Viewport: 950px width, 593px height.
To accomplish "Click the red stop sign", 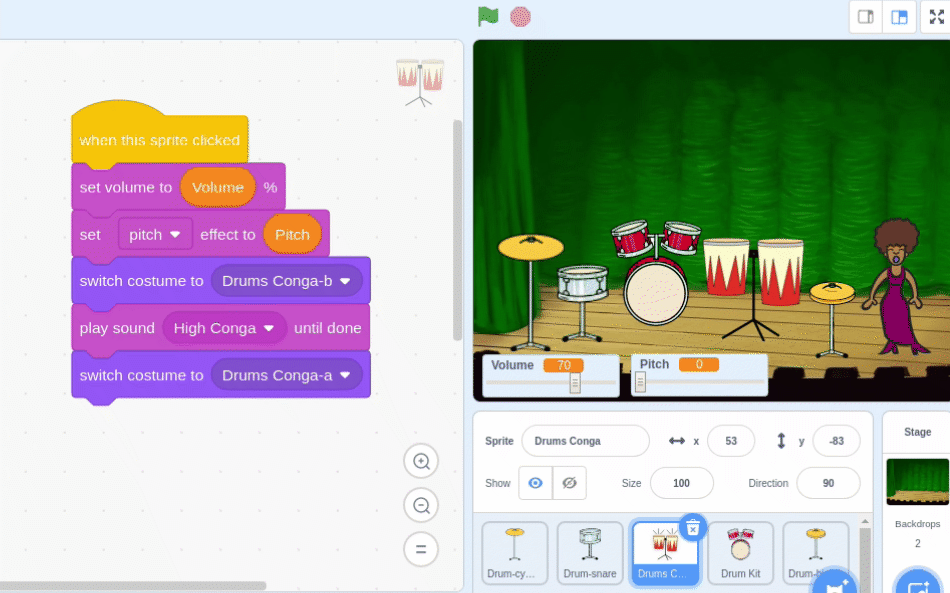I will [x=520, y=17].
